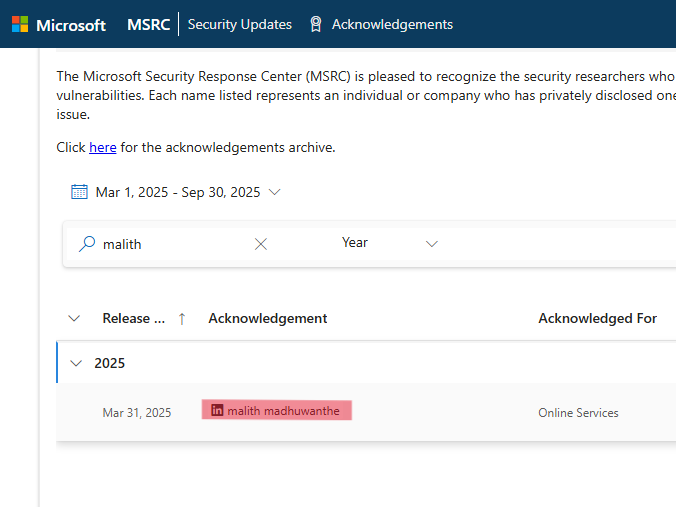Expand date range chevron arrow
676x507 pixels.
[x=274, y=192]
